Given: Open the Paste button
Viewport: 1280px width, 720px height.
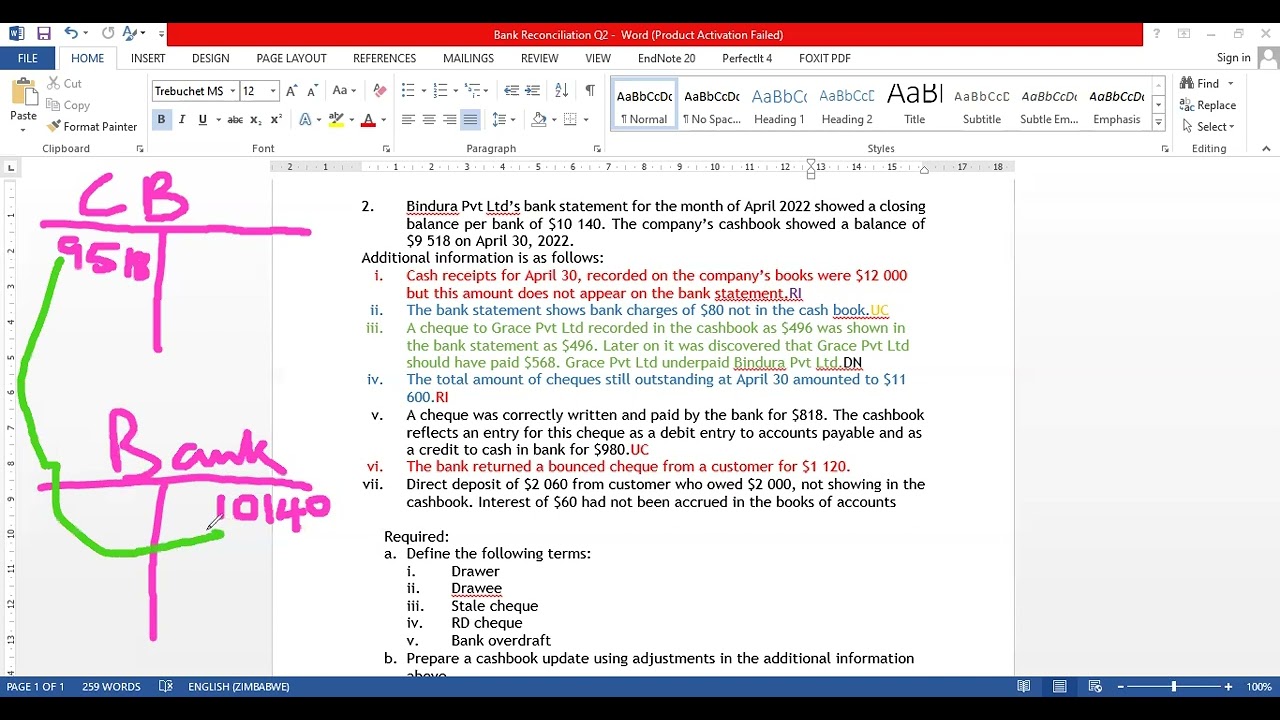Looking at the screenshot, I should tap(23, 104).
